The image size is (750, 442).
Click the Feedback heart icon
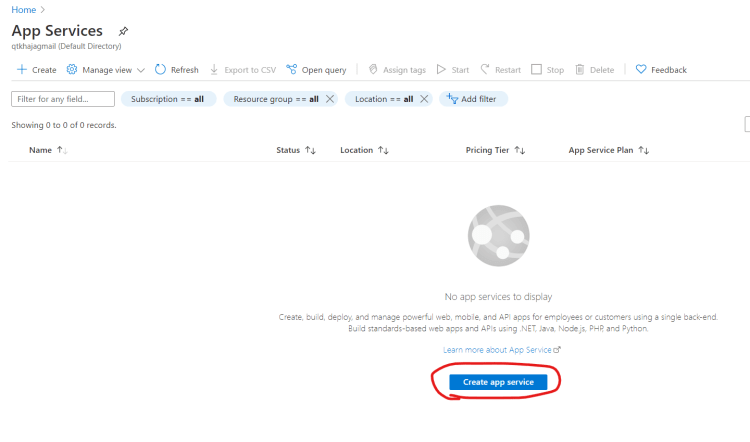[x=641, y=70]
